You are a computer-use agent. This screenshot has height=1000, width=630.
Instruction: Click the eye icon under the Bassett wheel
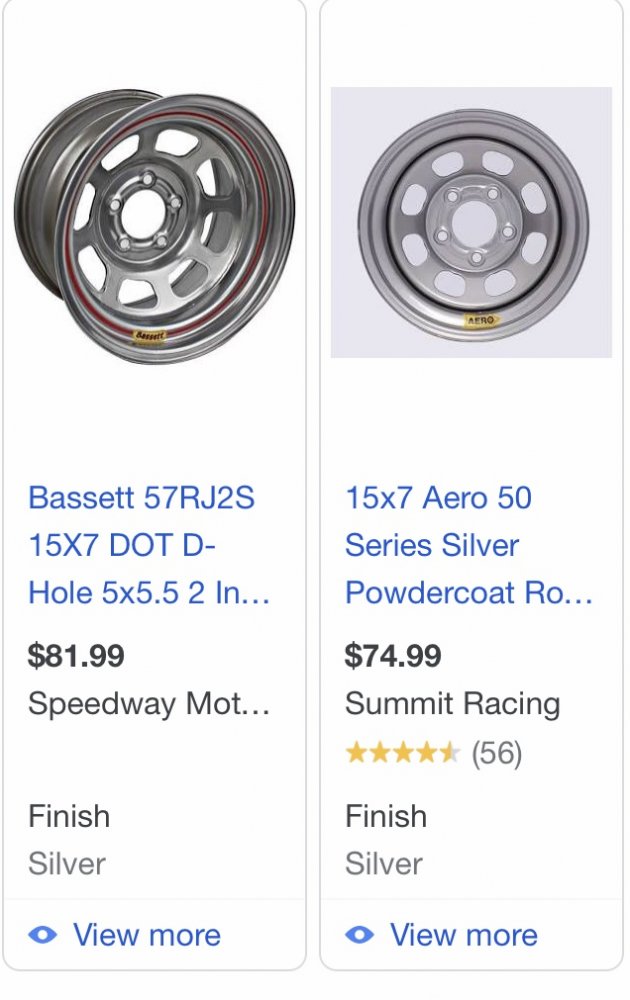tap(43, 935)
